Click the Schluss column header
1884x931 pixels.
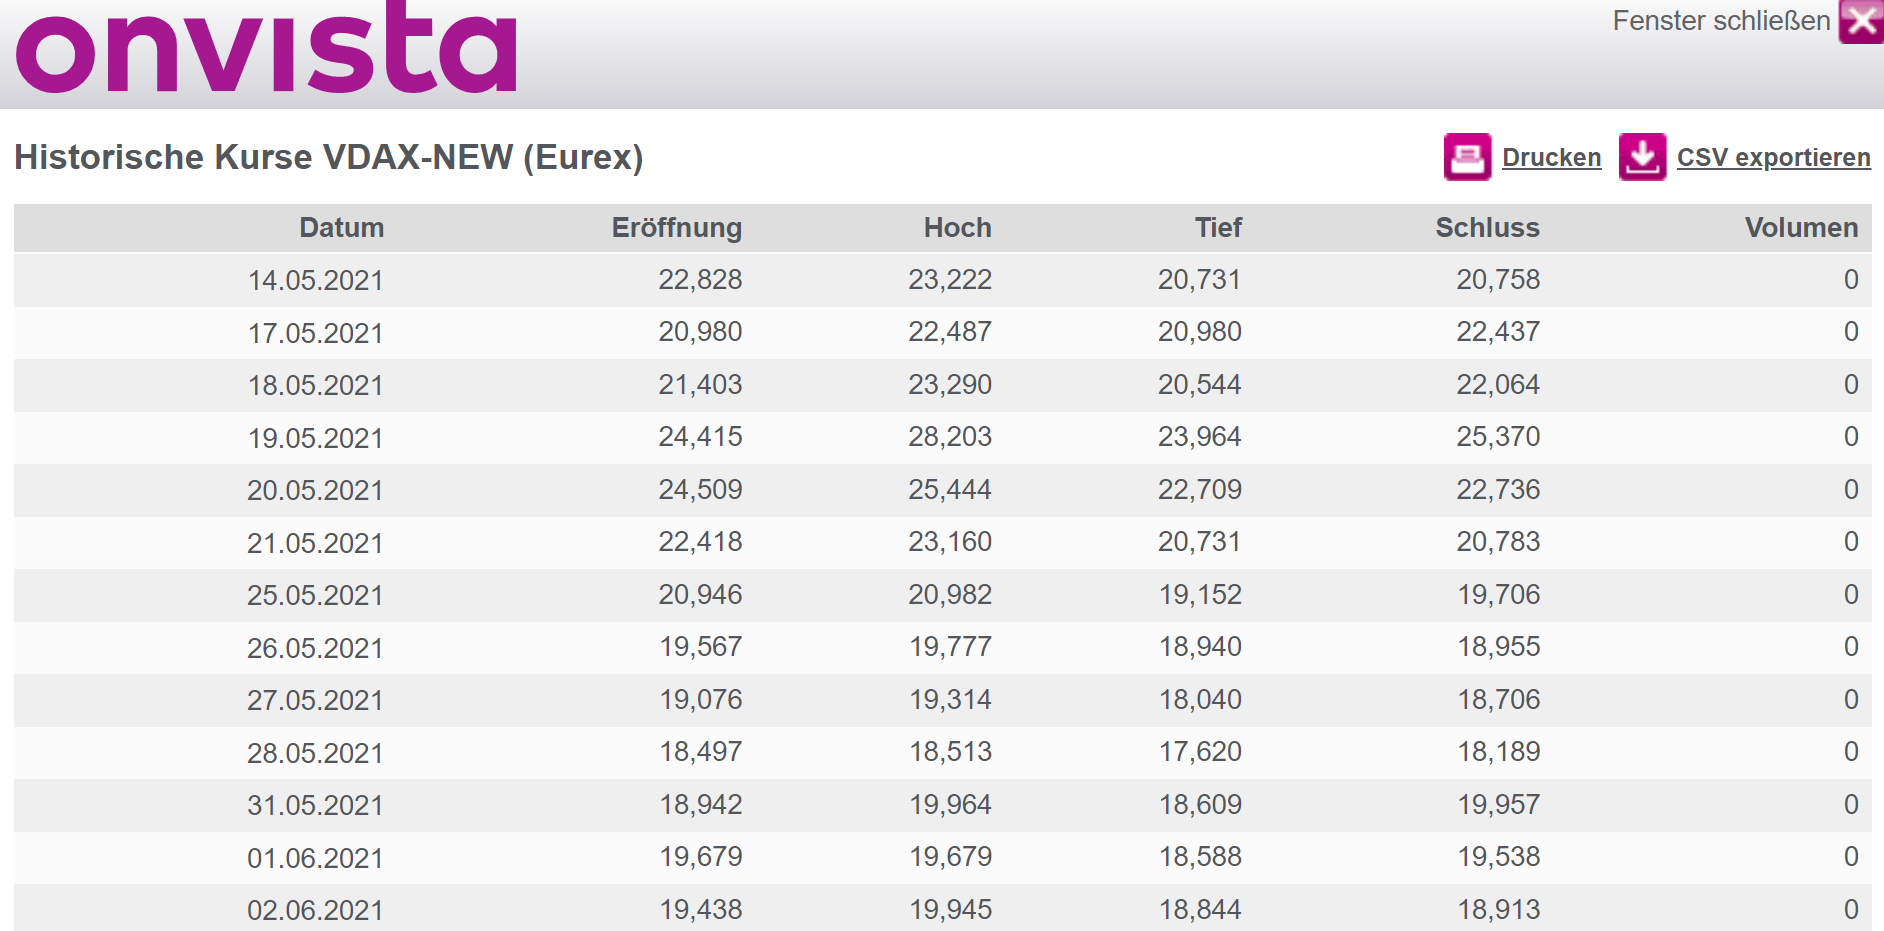[x=1487, y=228]
